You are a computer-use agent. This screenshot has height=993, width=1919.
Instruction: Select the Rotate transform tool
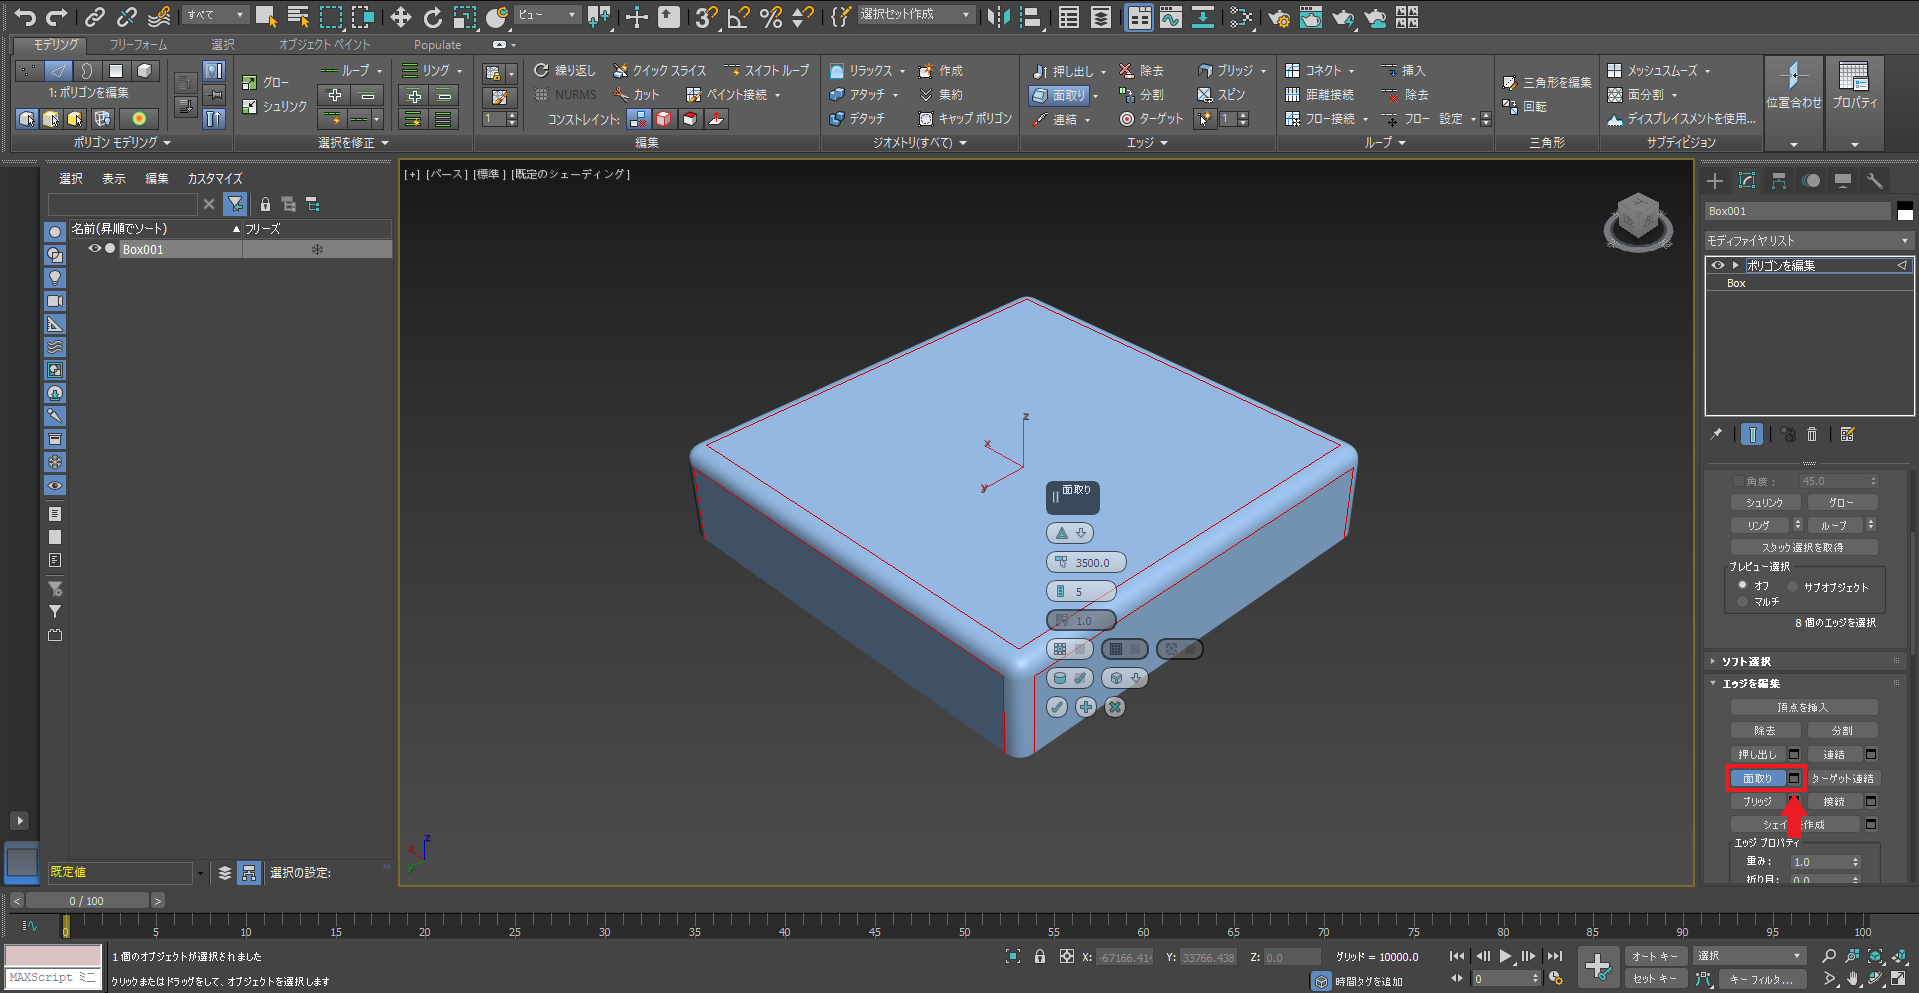pos(432,17)
